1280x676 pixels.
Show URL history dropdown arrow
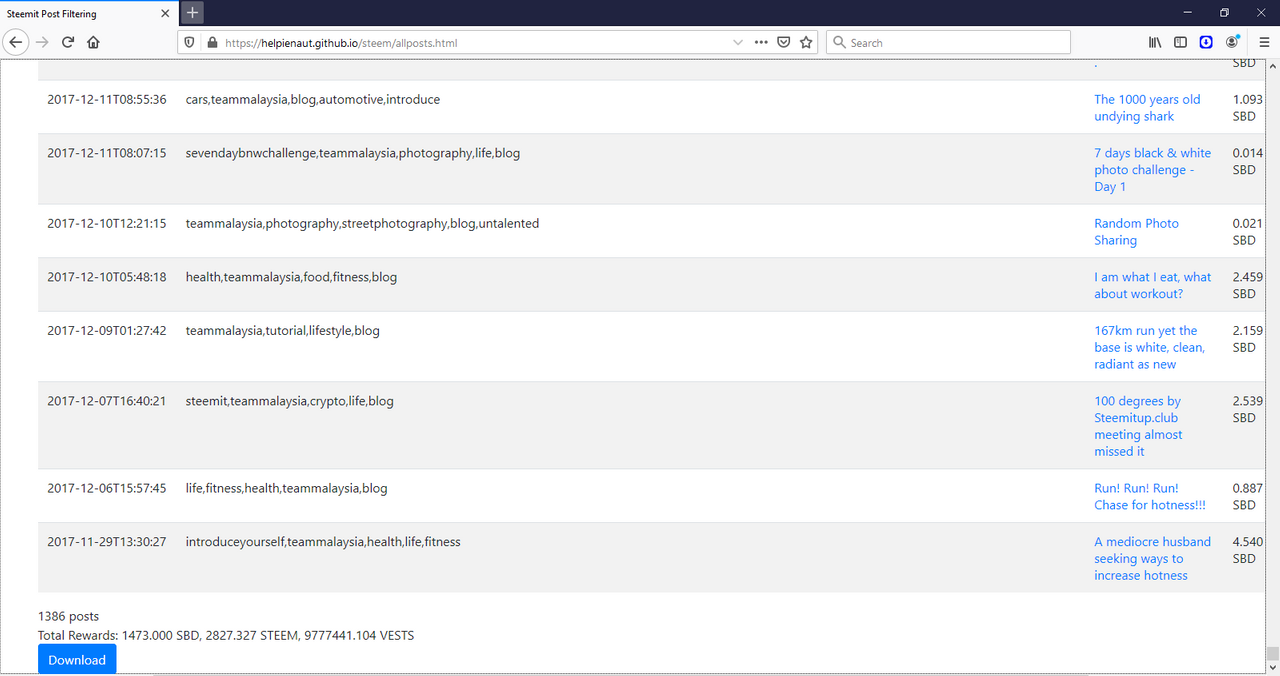(x=738, y=43)
